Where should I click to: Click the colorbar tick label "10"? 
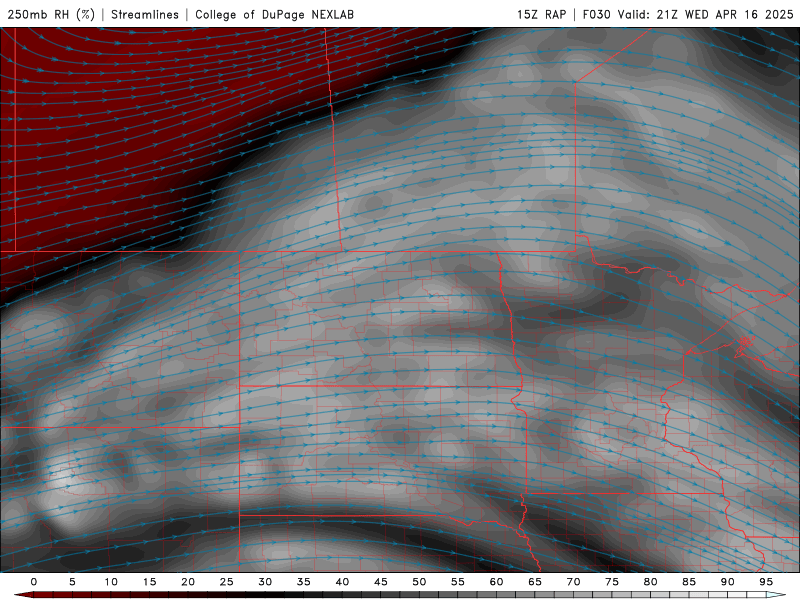[x=111, y=582]
